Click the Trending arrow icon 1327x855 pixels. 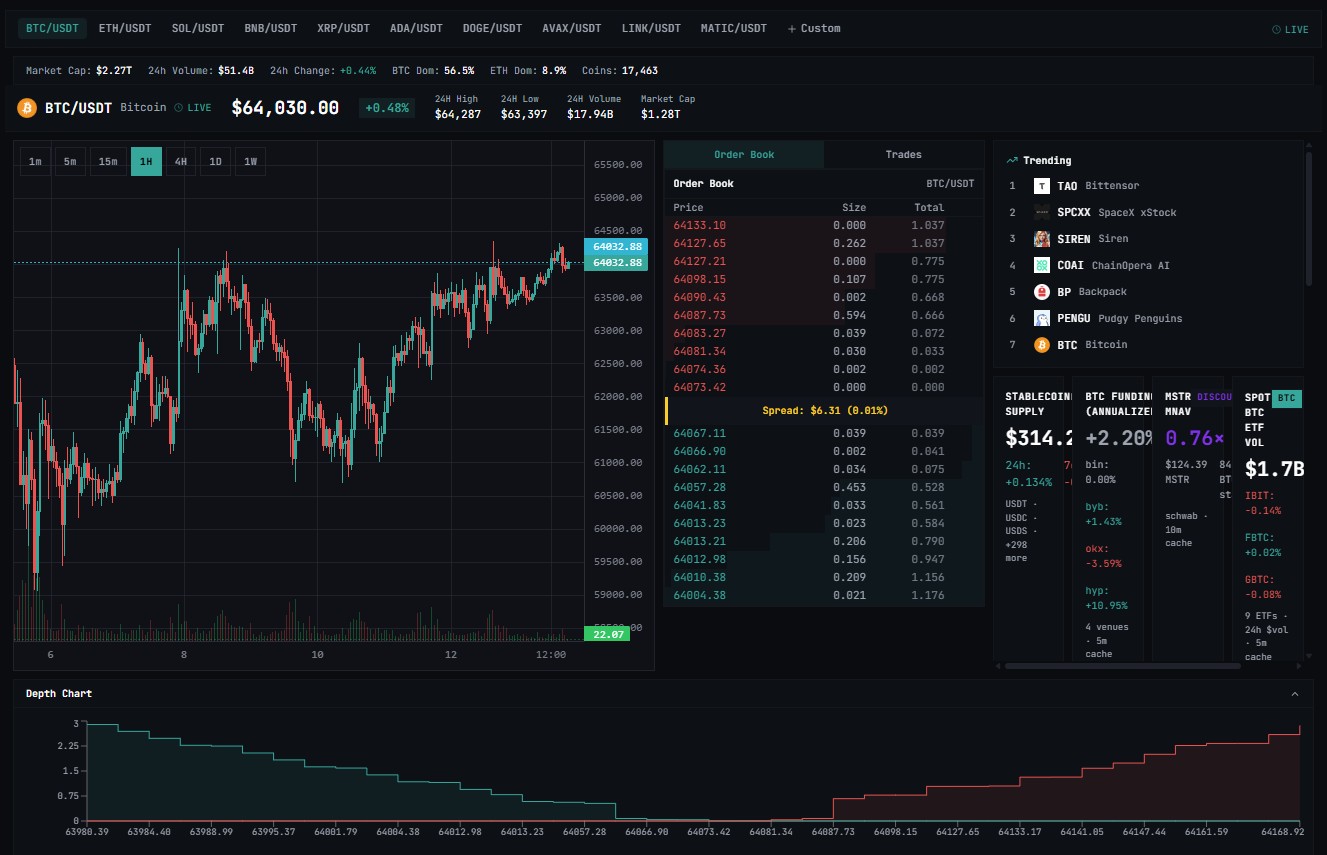1012,160
